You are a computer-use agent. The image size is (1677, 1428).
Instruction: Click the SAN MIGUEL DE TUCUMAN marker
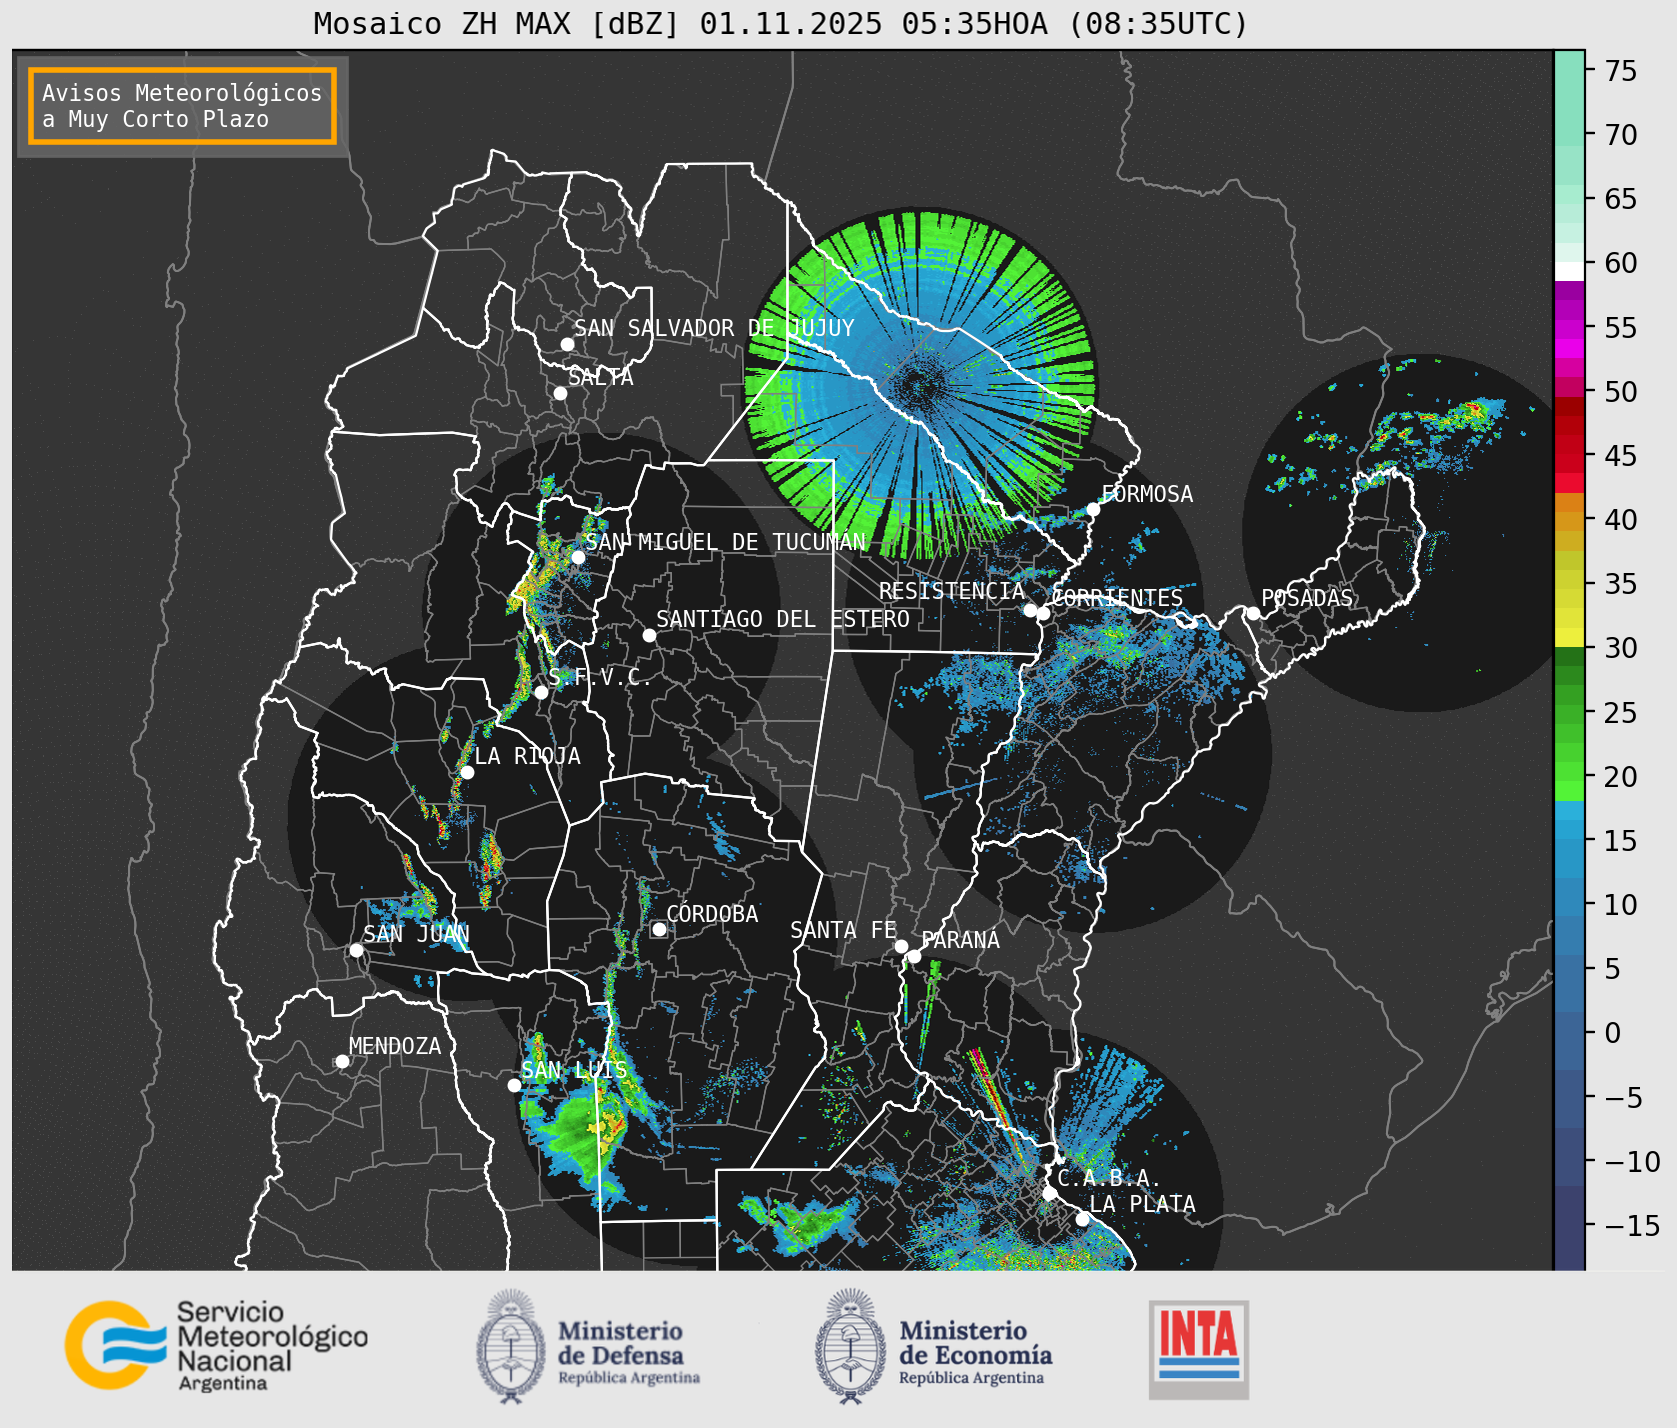pyautogui.click(x=577, y=557)
